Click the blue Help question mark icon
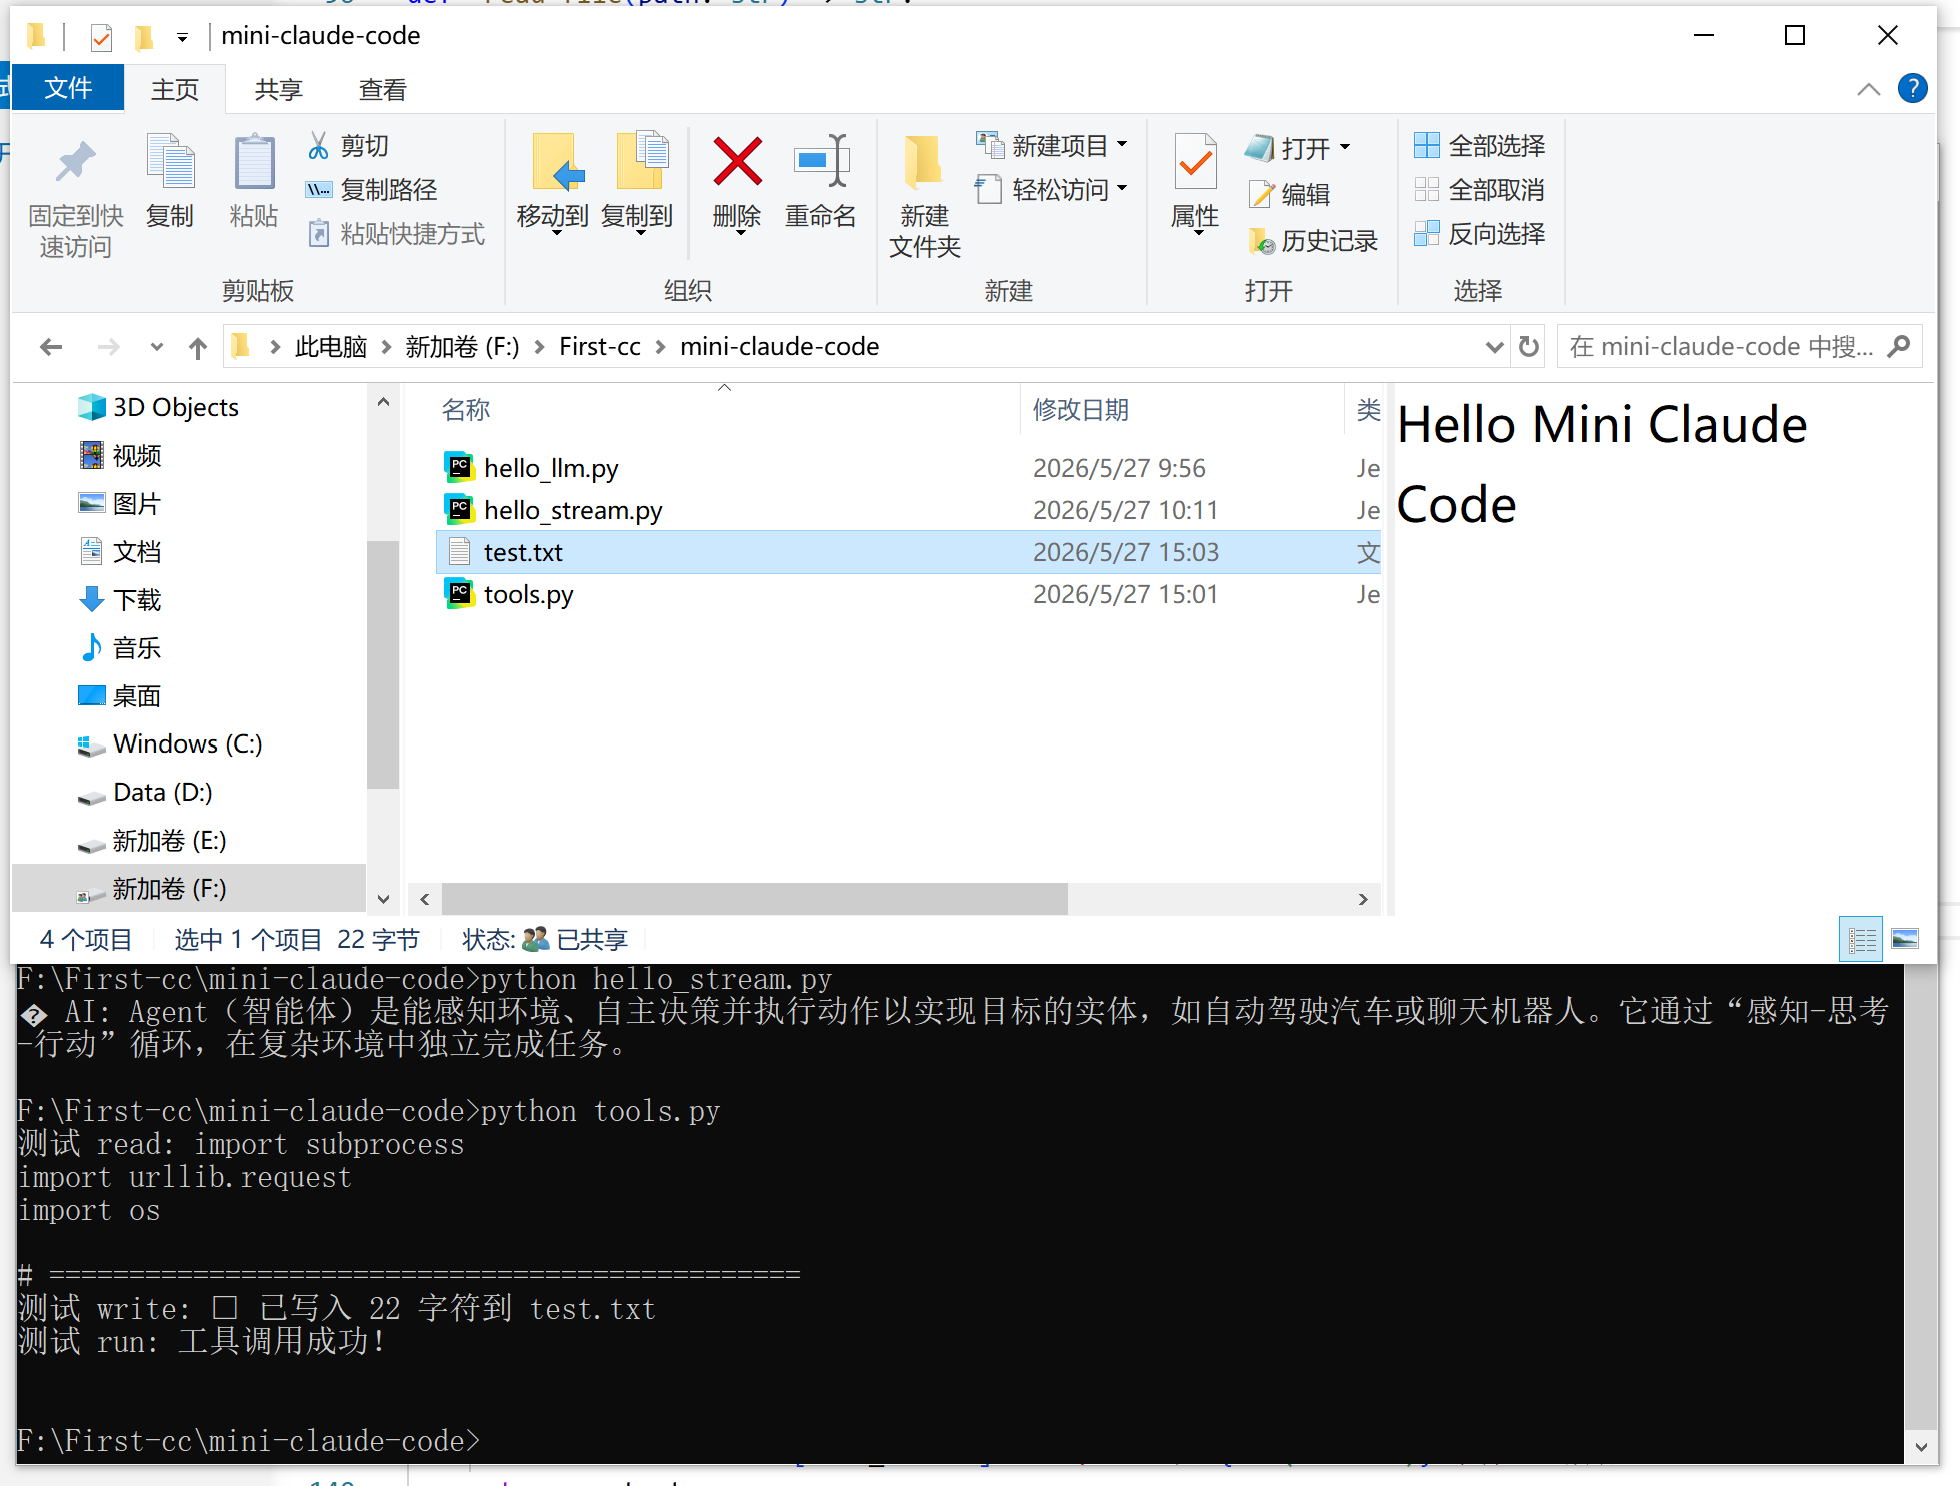1960x1486 pixels. [x=1912, y=88]
